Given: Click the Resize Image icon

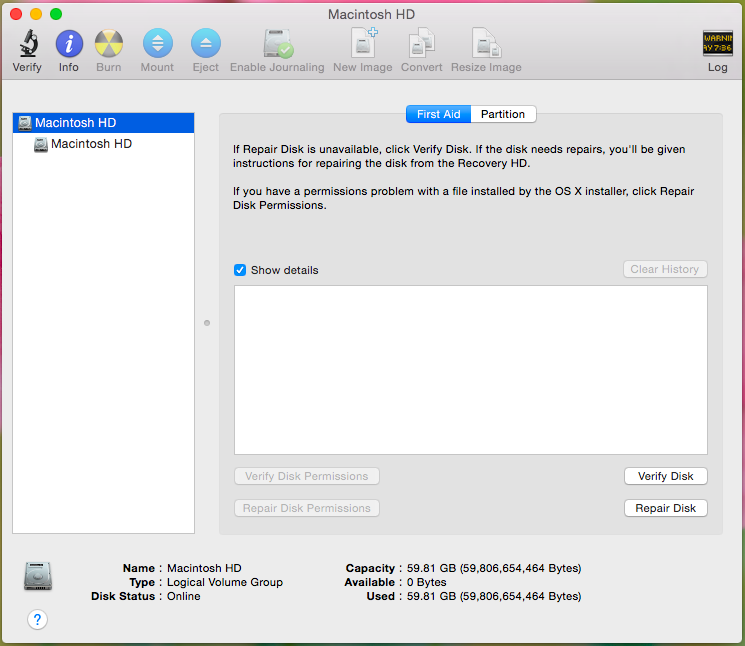Looking at the screenshot, I should click(487, 43).
